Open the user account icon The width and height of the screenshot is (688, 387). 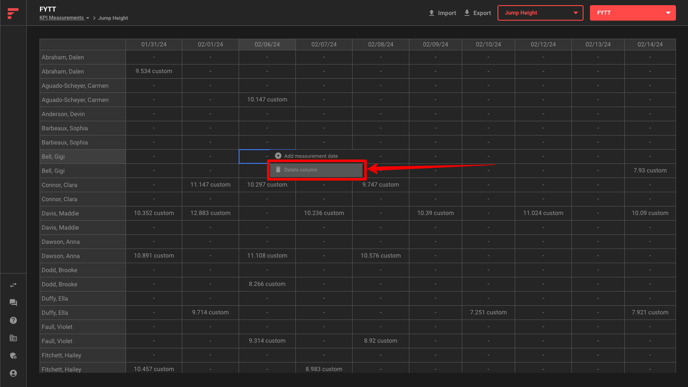(x=13, y=373)
